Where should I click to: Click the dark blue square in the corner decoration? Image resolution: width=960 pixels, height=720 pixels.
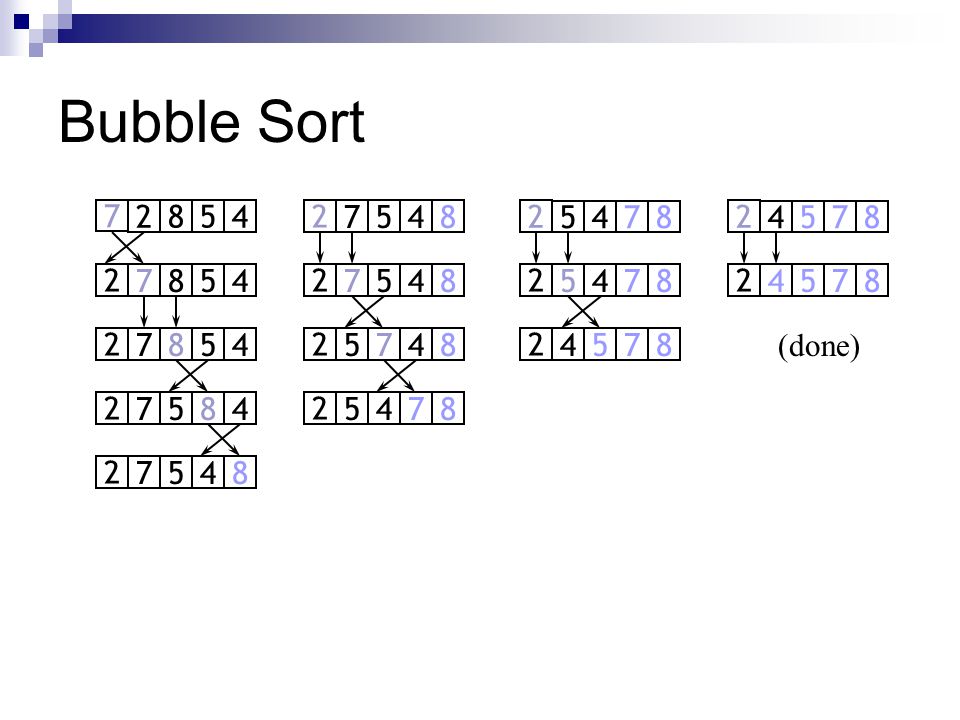click(x=22, y=22)
